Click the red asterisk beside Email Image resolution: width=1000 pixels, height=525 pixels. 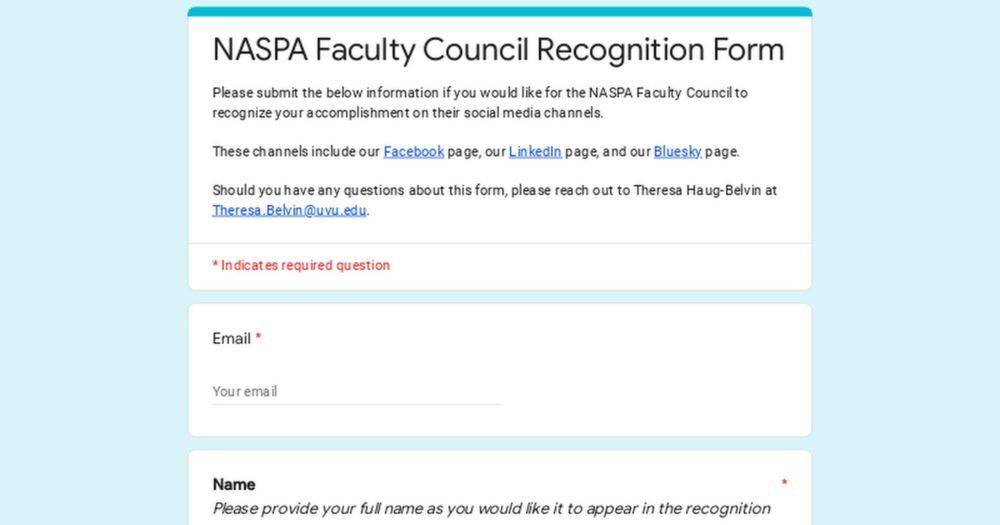tap(258, 339)
